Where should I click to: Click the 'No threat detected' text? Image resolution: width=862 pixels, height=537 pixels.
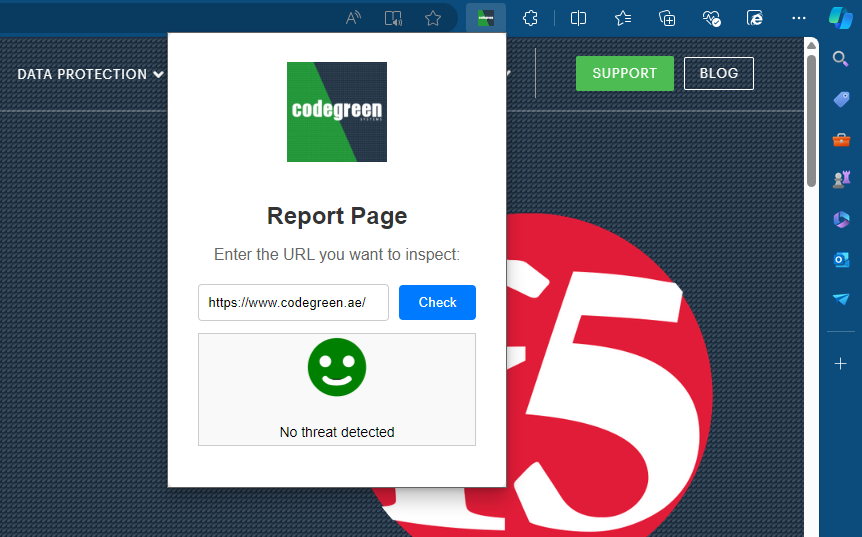click(x=337, y=432)
